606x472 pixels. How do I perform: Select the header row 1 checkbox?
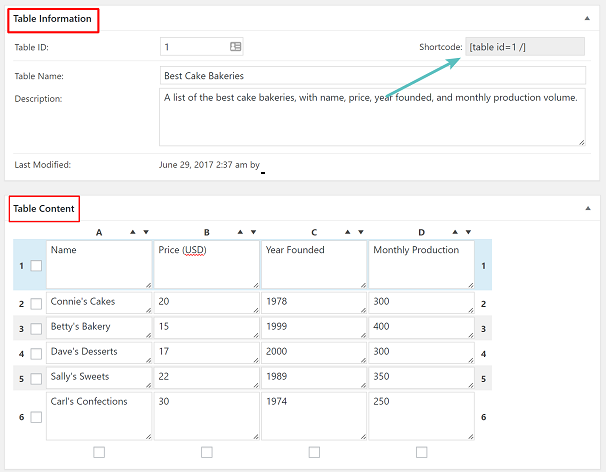tap(36, 266)
